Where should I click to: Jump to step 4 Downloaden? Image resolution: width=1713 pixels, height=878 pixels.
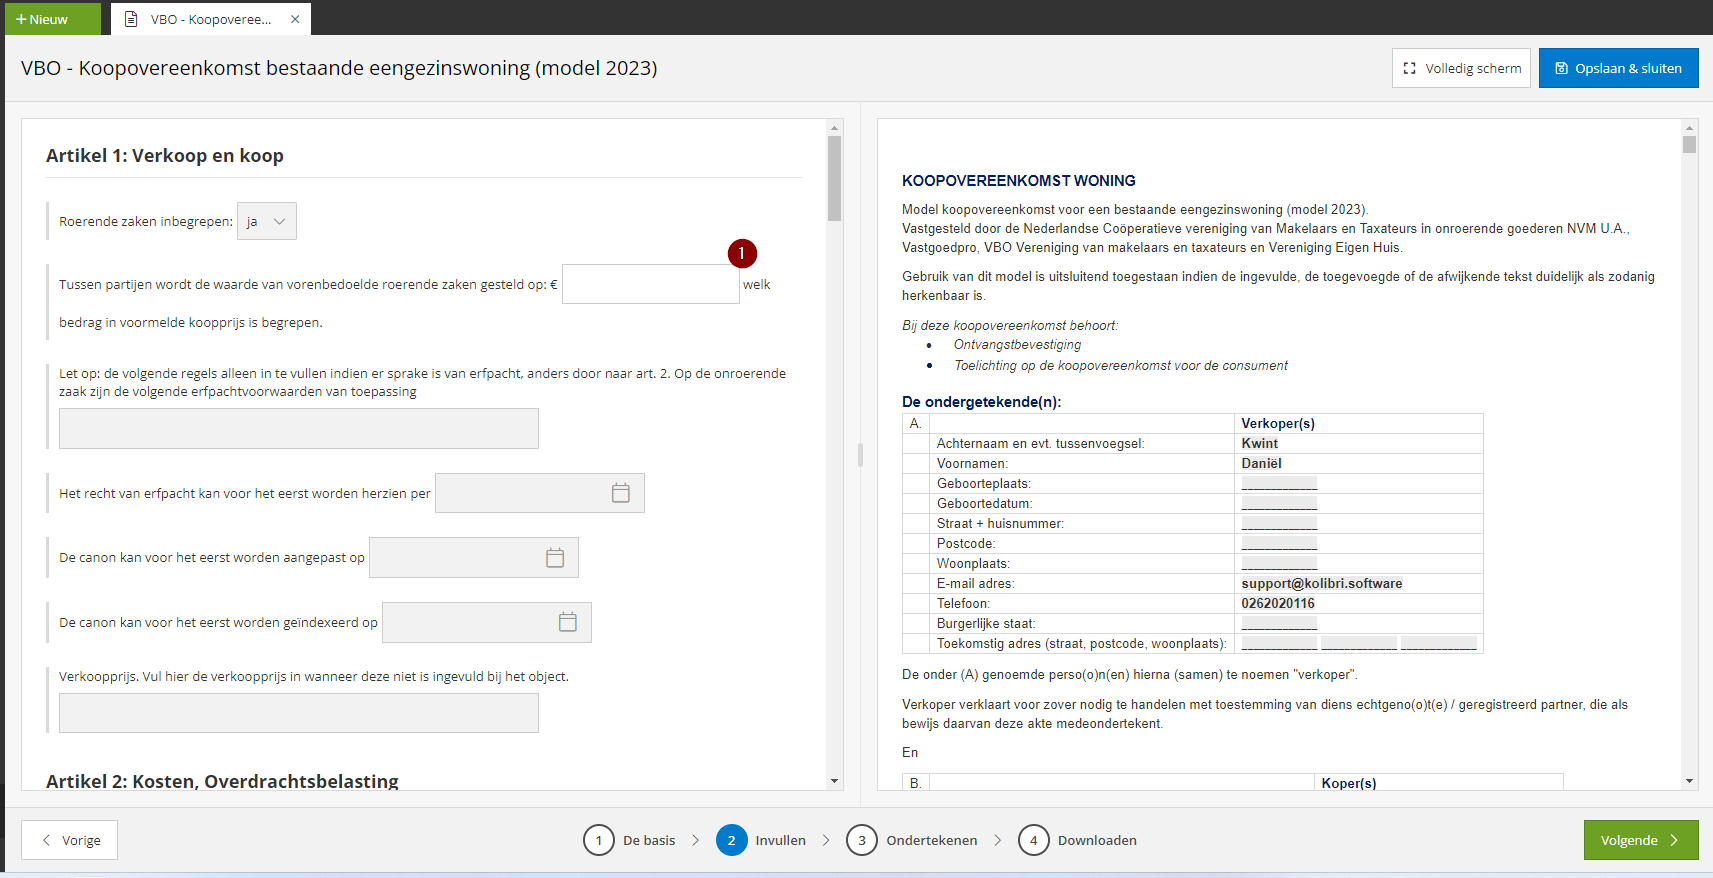[x=1078, y=840]
